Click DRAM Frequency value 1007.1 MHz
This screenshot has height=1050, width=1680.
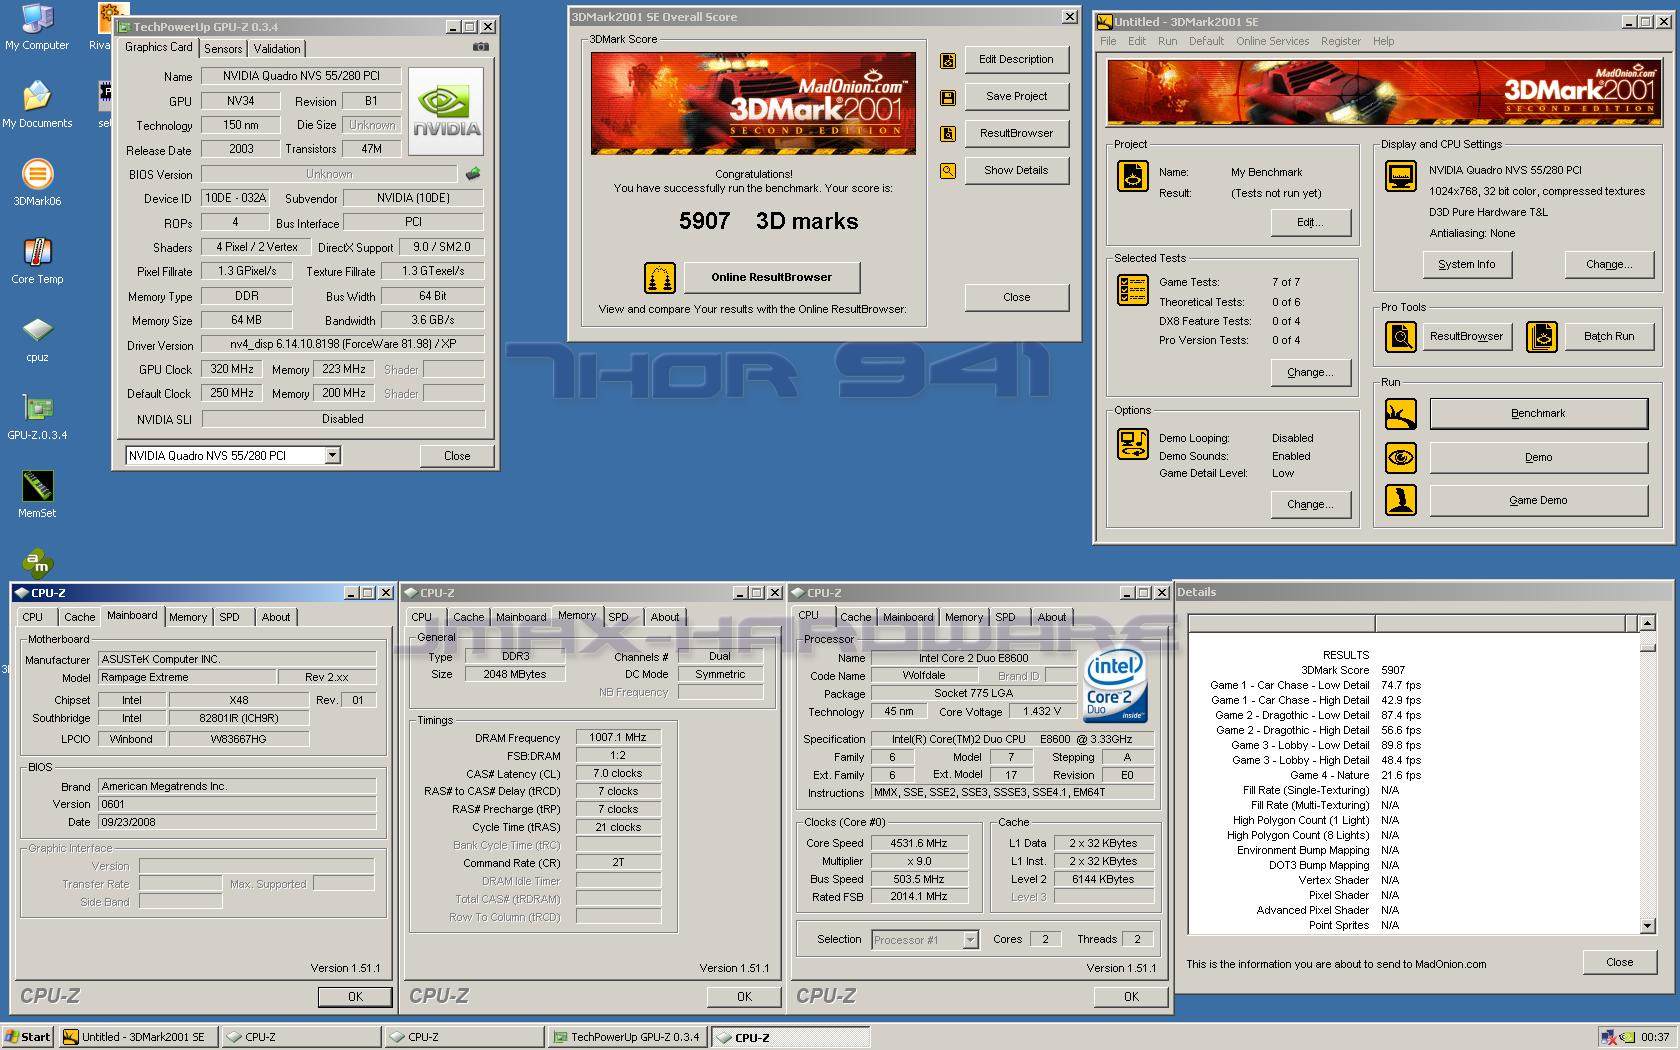(618, 738)
